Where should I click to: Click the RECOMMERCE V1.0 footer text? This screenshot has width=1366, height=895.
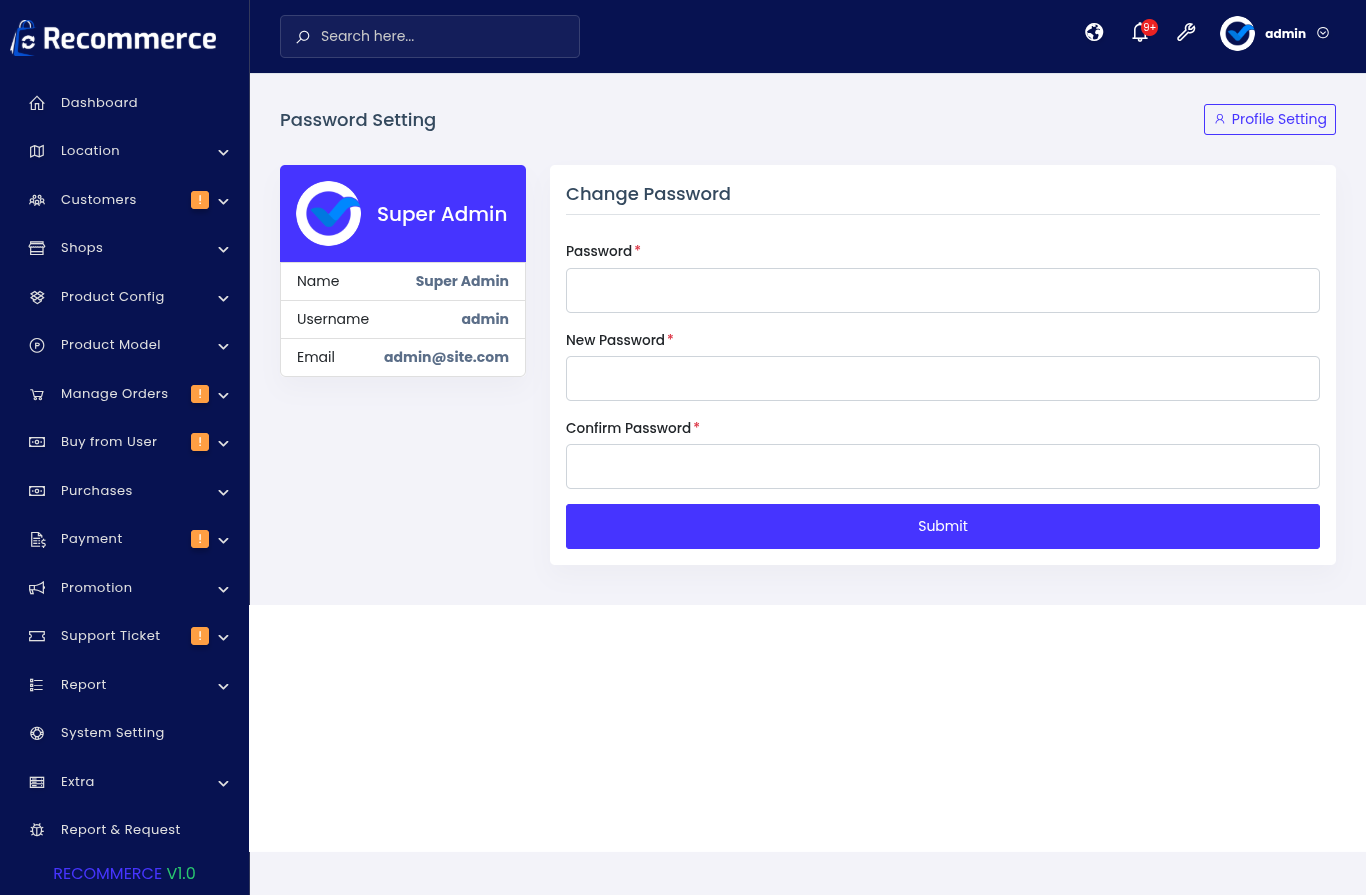coord(124,873)
